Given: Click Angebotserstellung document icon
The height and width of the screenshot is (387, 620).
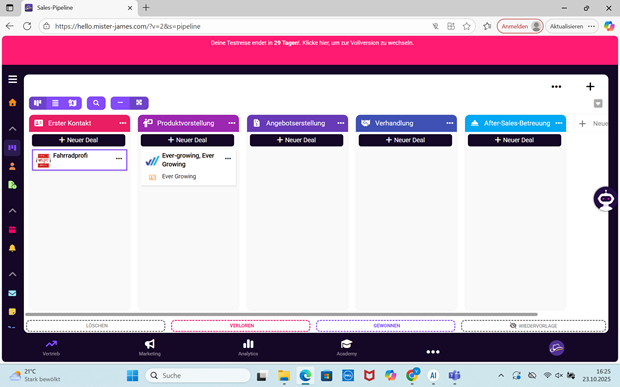Looking at the screenshot, I should click(x=257, y=123).
